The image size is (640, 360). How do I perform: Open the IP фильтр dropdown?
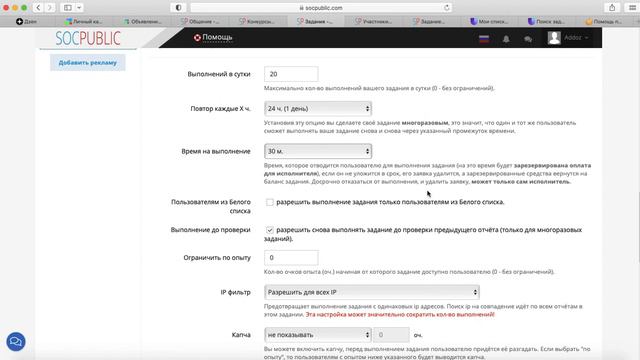tap(371, 292)
